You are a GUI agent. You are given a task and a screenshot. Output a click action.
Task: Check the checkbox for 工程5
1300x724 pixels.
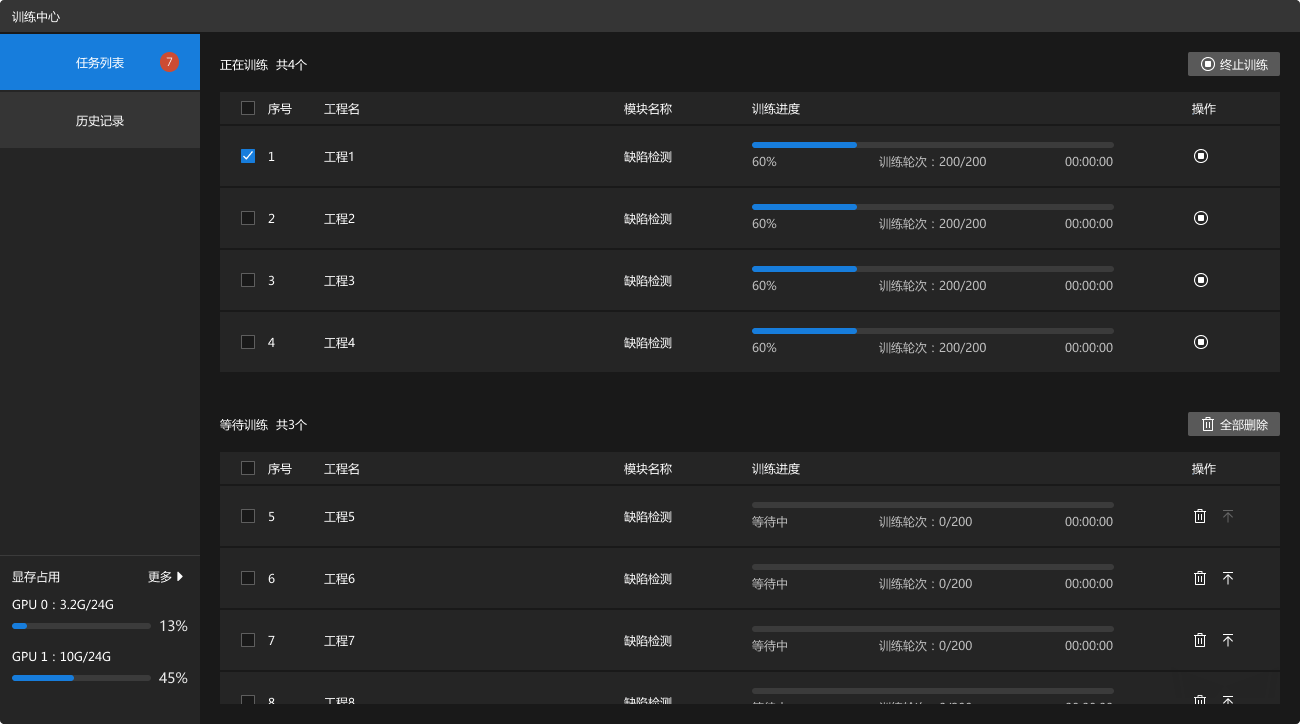[x=248, y=516]
